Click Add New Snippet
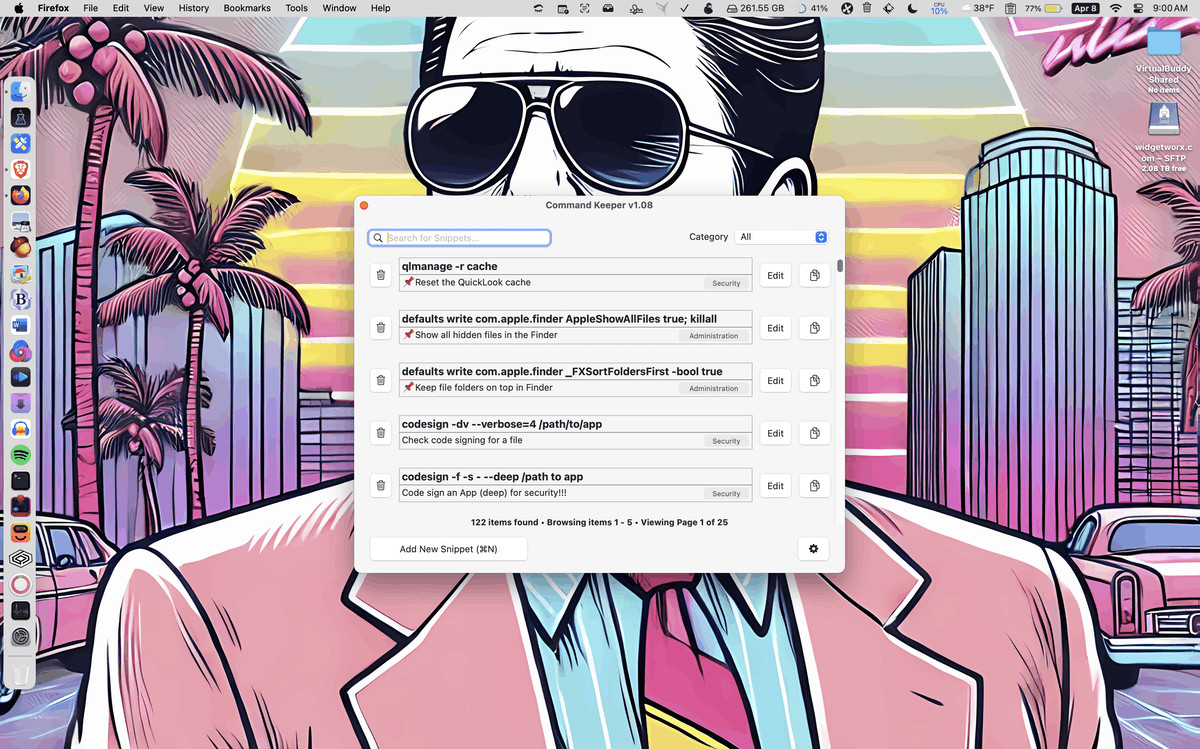The height and width of the screenshot is (749, 1200). [448, 548]
